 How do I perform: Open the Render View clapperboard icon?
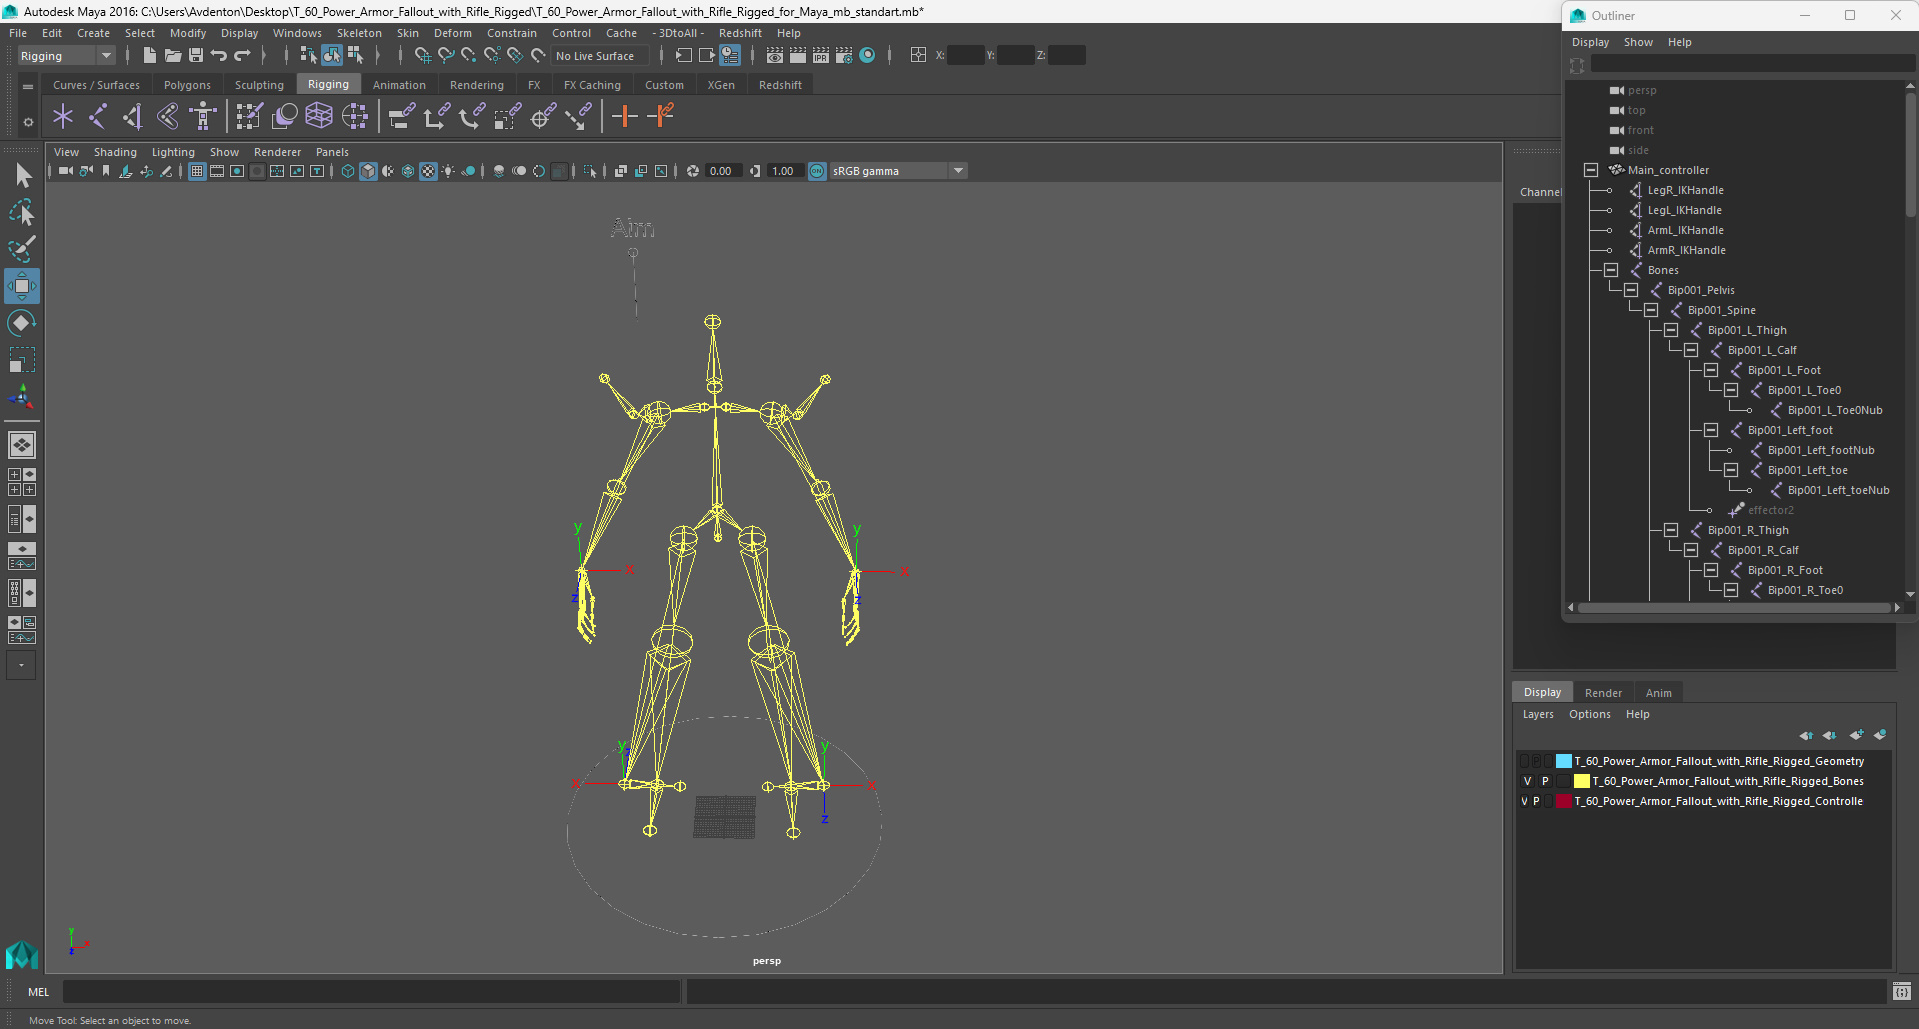(x=775, y=56)
